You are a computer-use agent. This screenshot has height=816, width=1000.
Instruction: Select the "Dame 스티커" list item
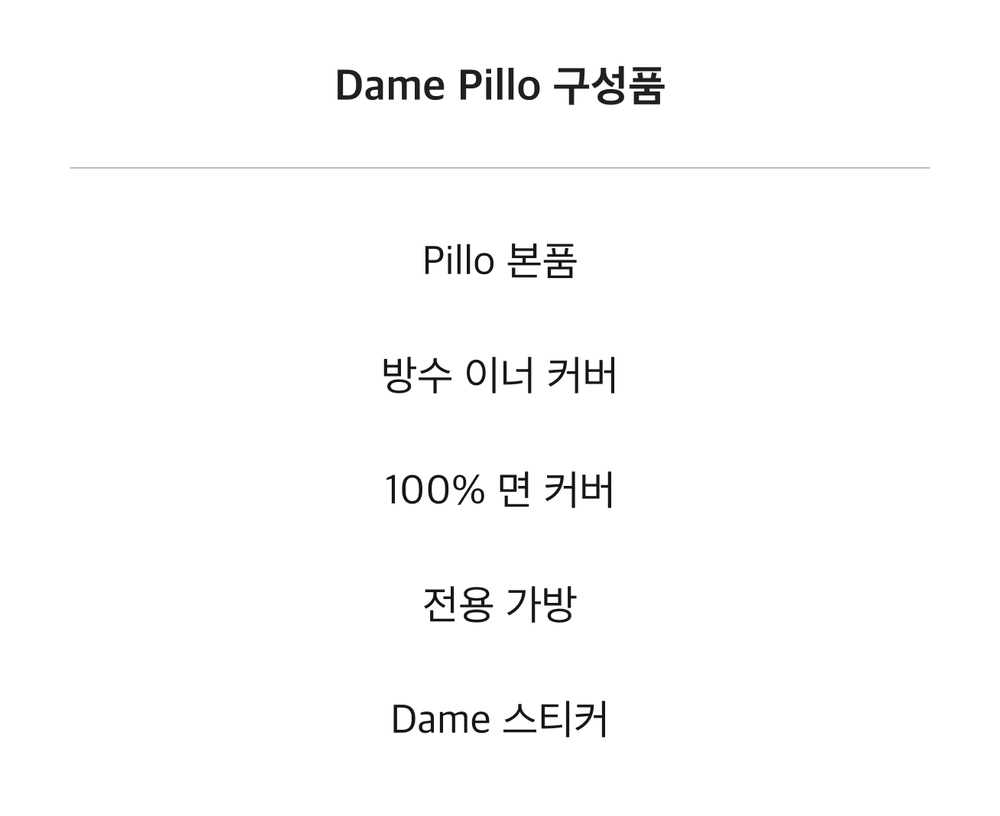coord(500,719)
